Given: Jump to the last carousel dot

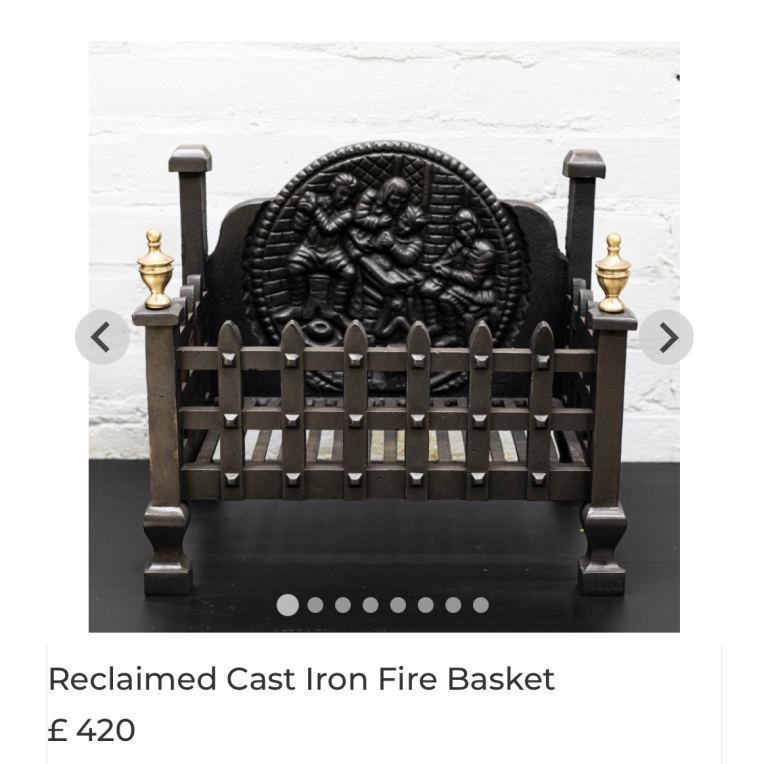Looking at the screenshot, I should click(481, 605).
